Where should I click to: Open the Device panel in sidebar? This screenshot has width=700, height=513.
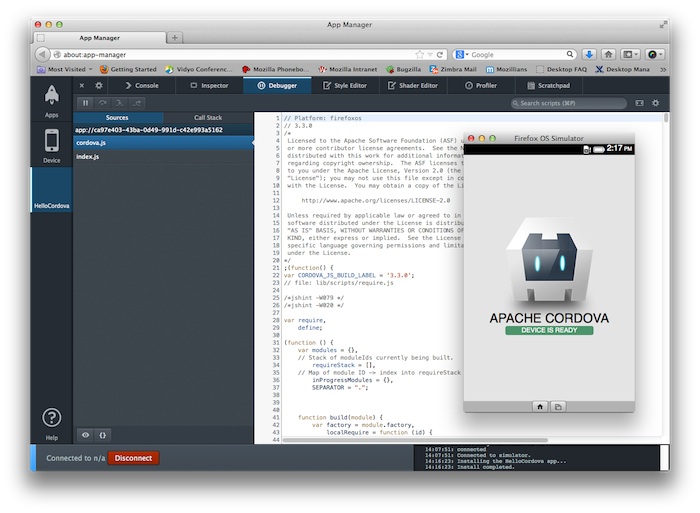pos(51,144)
